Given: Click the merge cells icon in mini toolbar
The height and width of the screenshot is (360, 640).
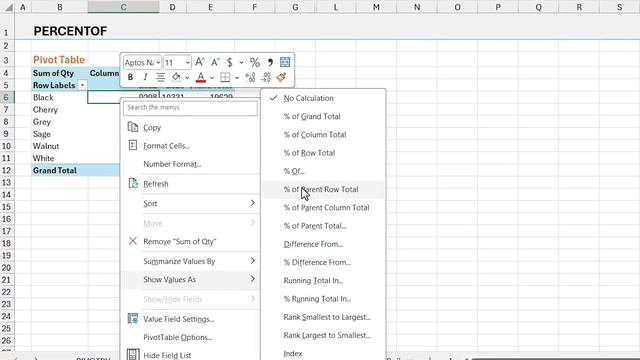Looking at the screenshot, I should [285, 62].
